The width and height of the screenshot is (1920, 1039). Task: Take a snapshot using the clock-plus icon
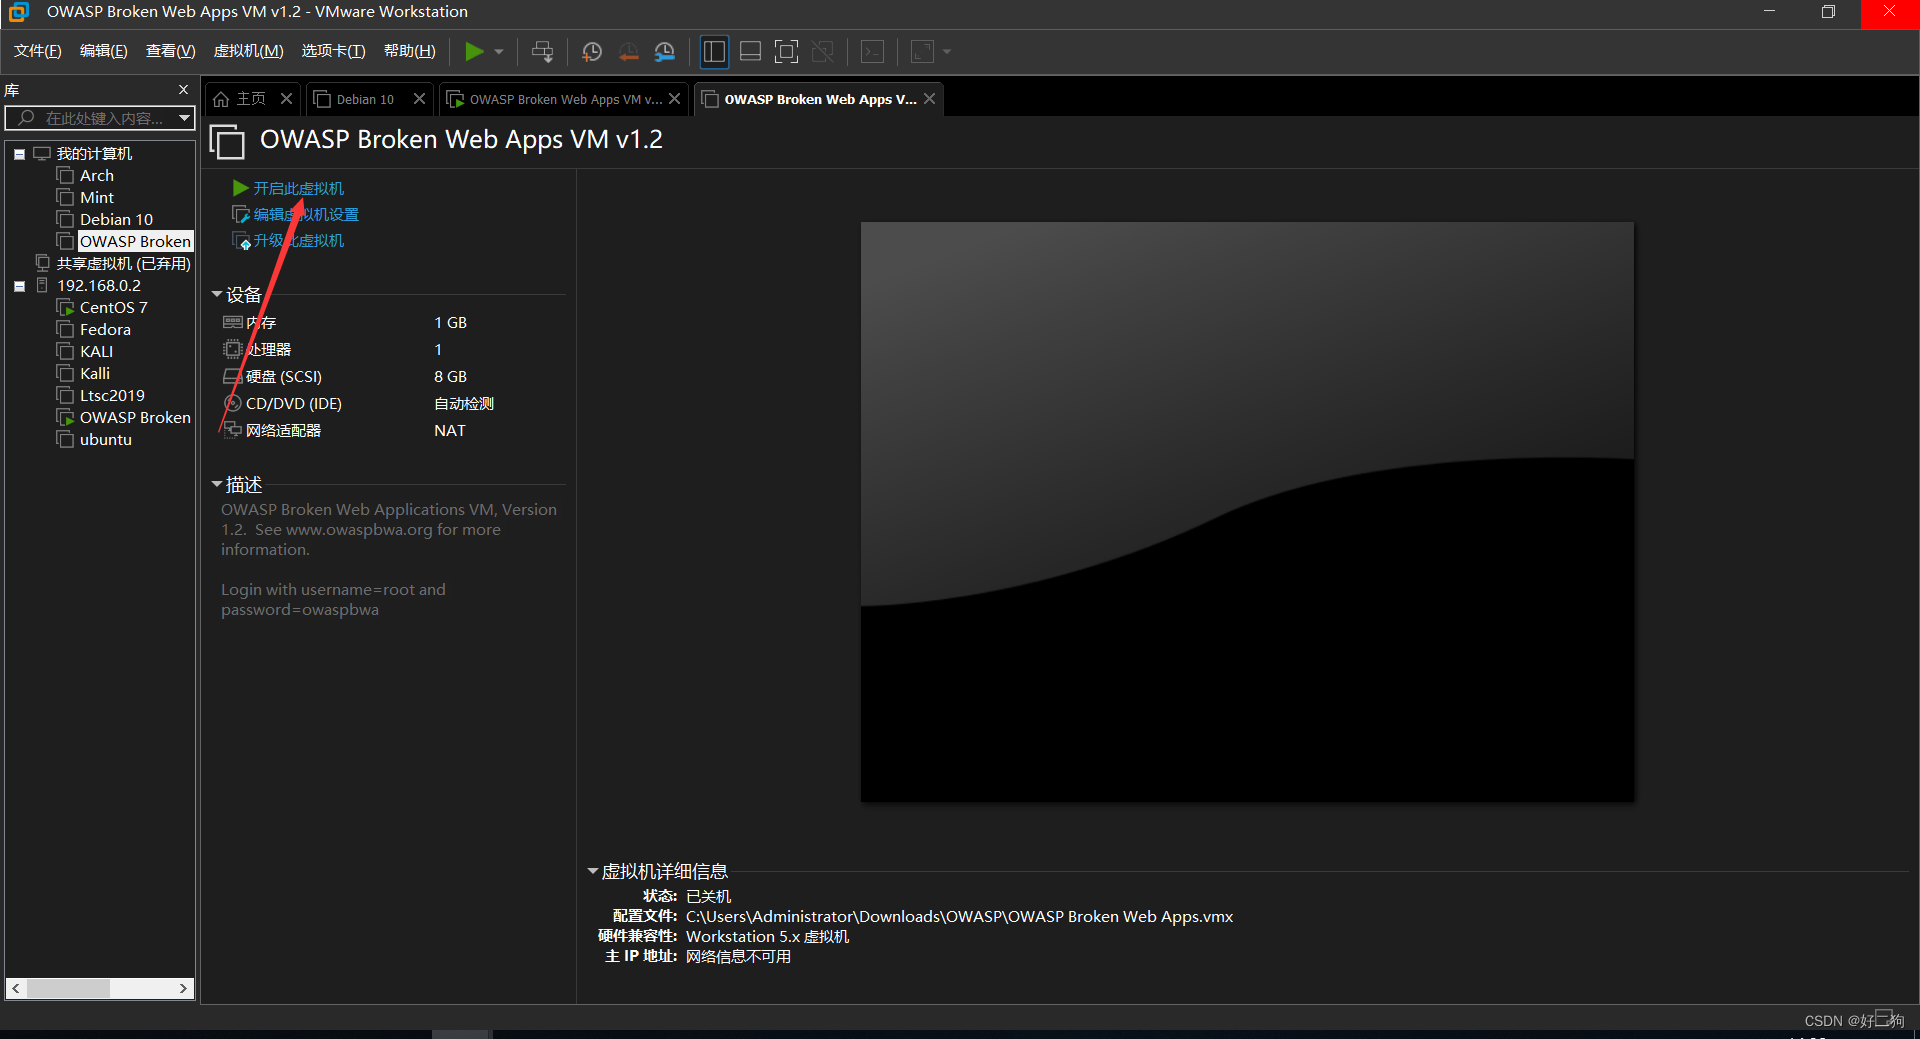coord(592,52)
